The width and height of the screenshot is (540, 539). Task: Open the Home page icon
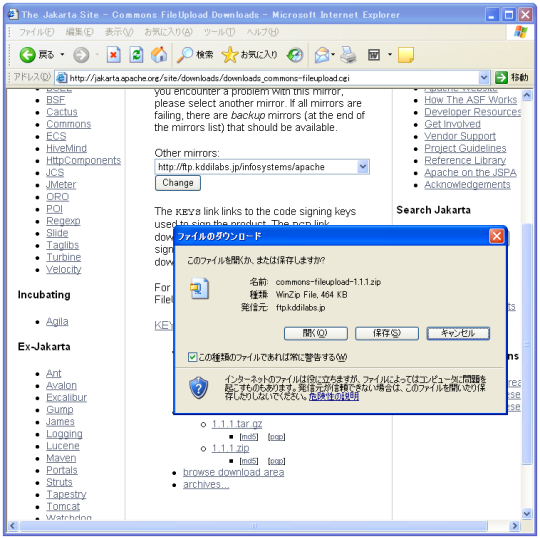tap(159, 55)
